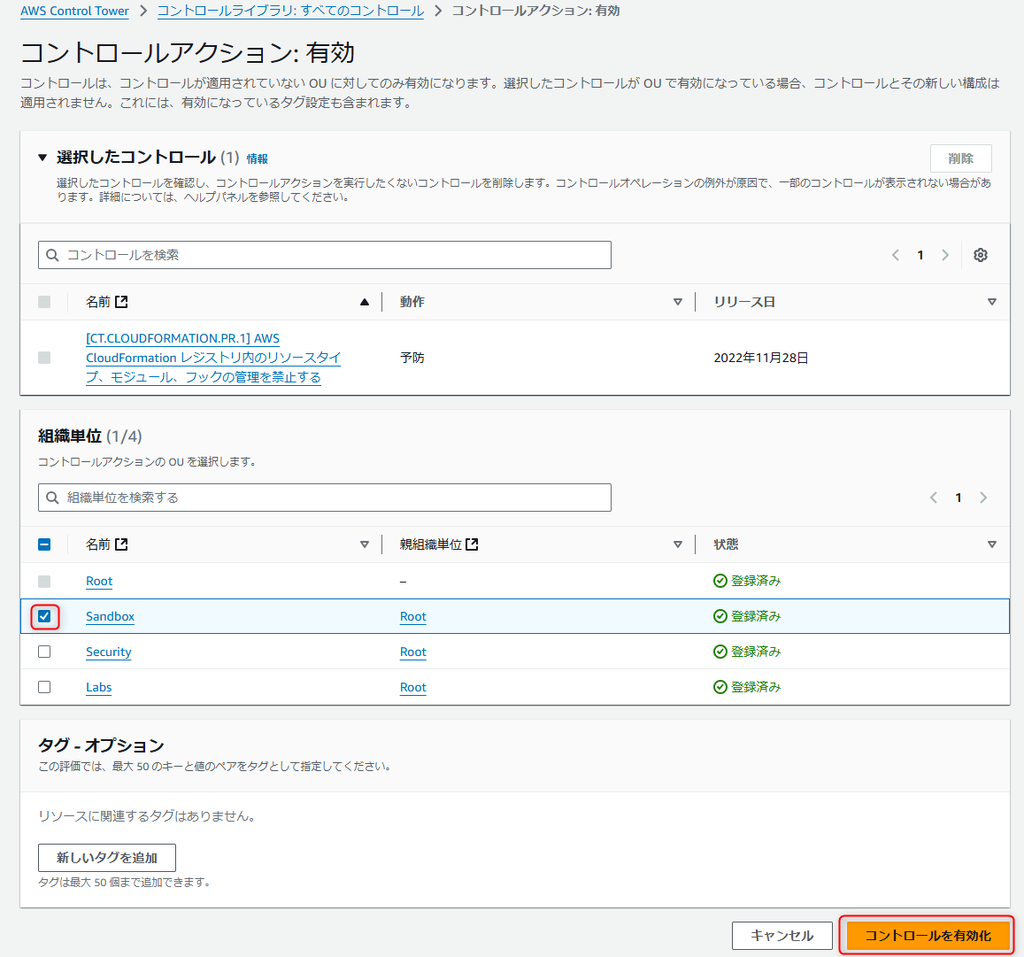Open AWS Control Tower breadcrumb link
Image resolution: width=1024 pixels, height=957 pixels.
(74, 11)
